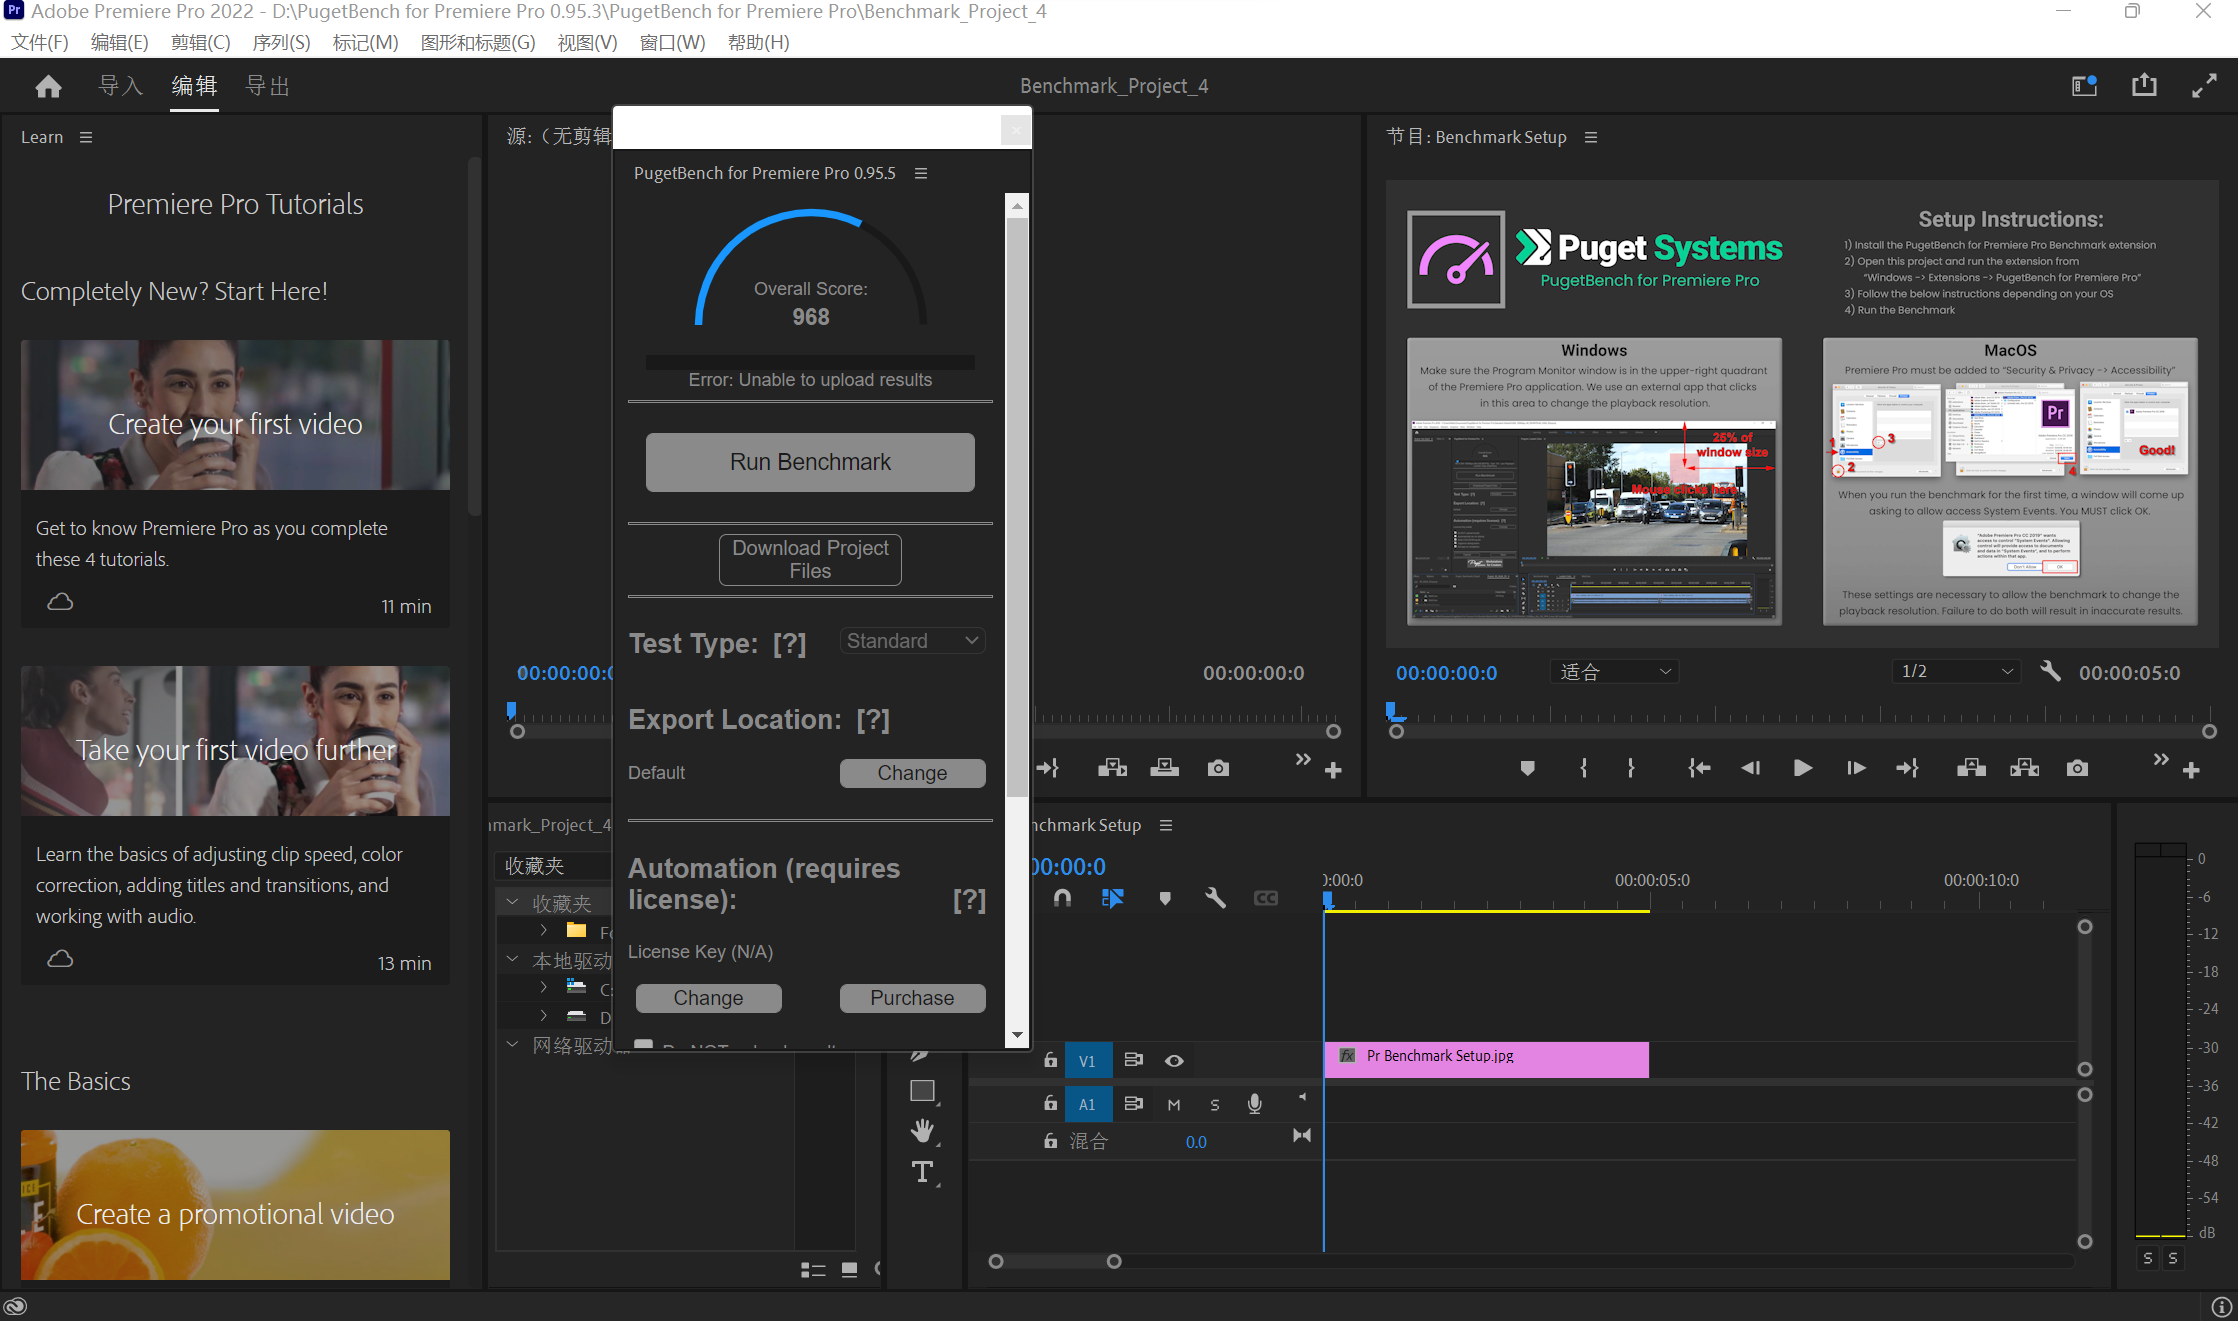
Task: Toggle sync lock on V1 track
Action: coord(1133,1060)
